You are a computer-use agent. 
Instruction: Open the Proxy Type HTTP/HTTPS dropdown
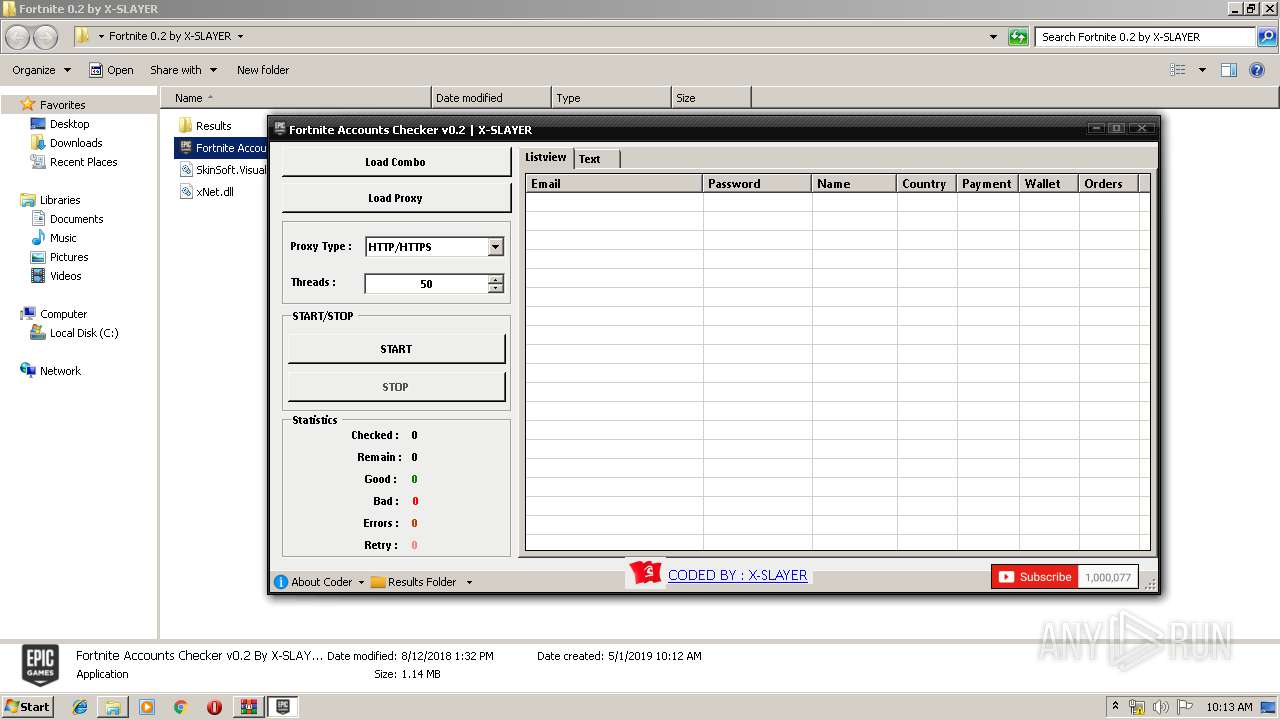(495, 247)
